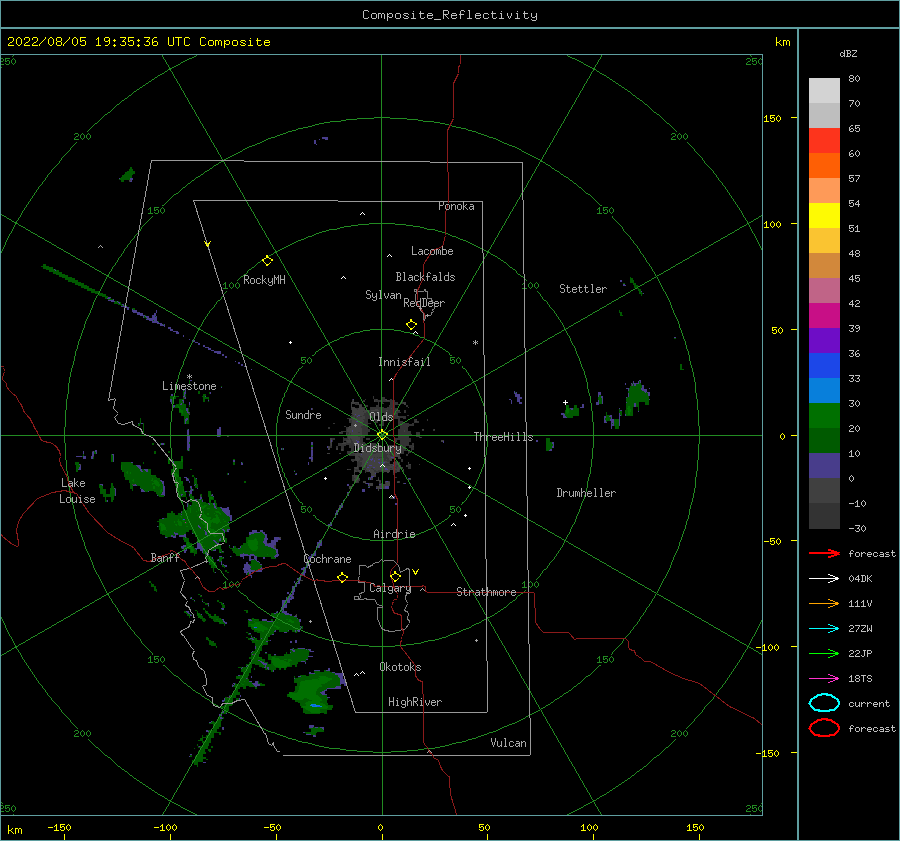
Task: Click the RedDeer city label
Action: [x=424, y=303]
